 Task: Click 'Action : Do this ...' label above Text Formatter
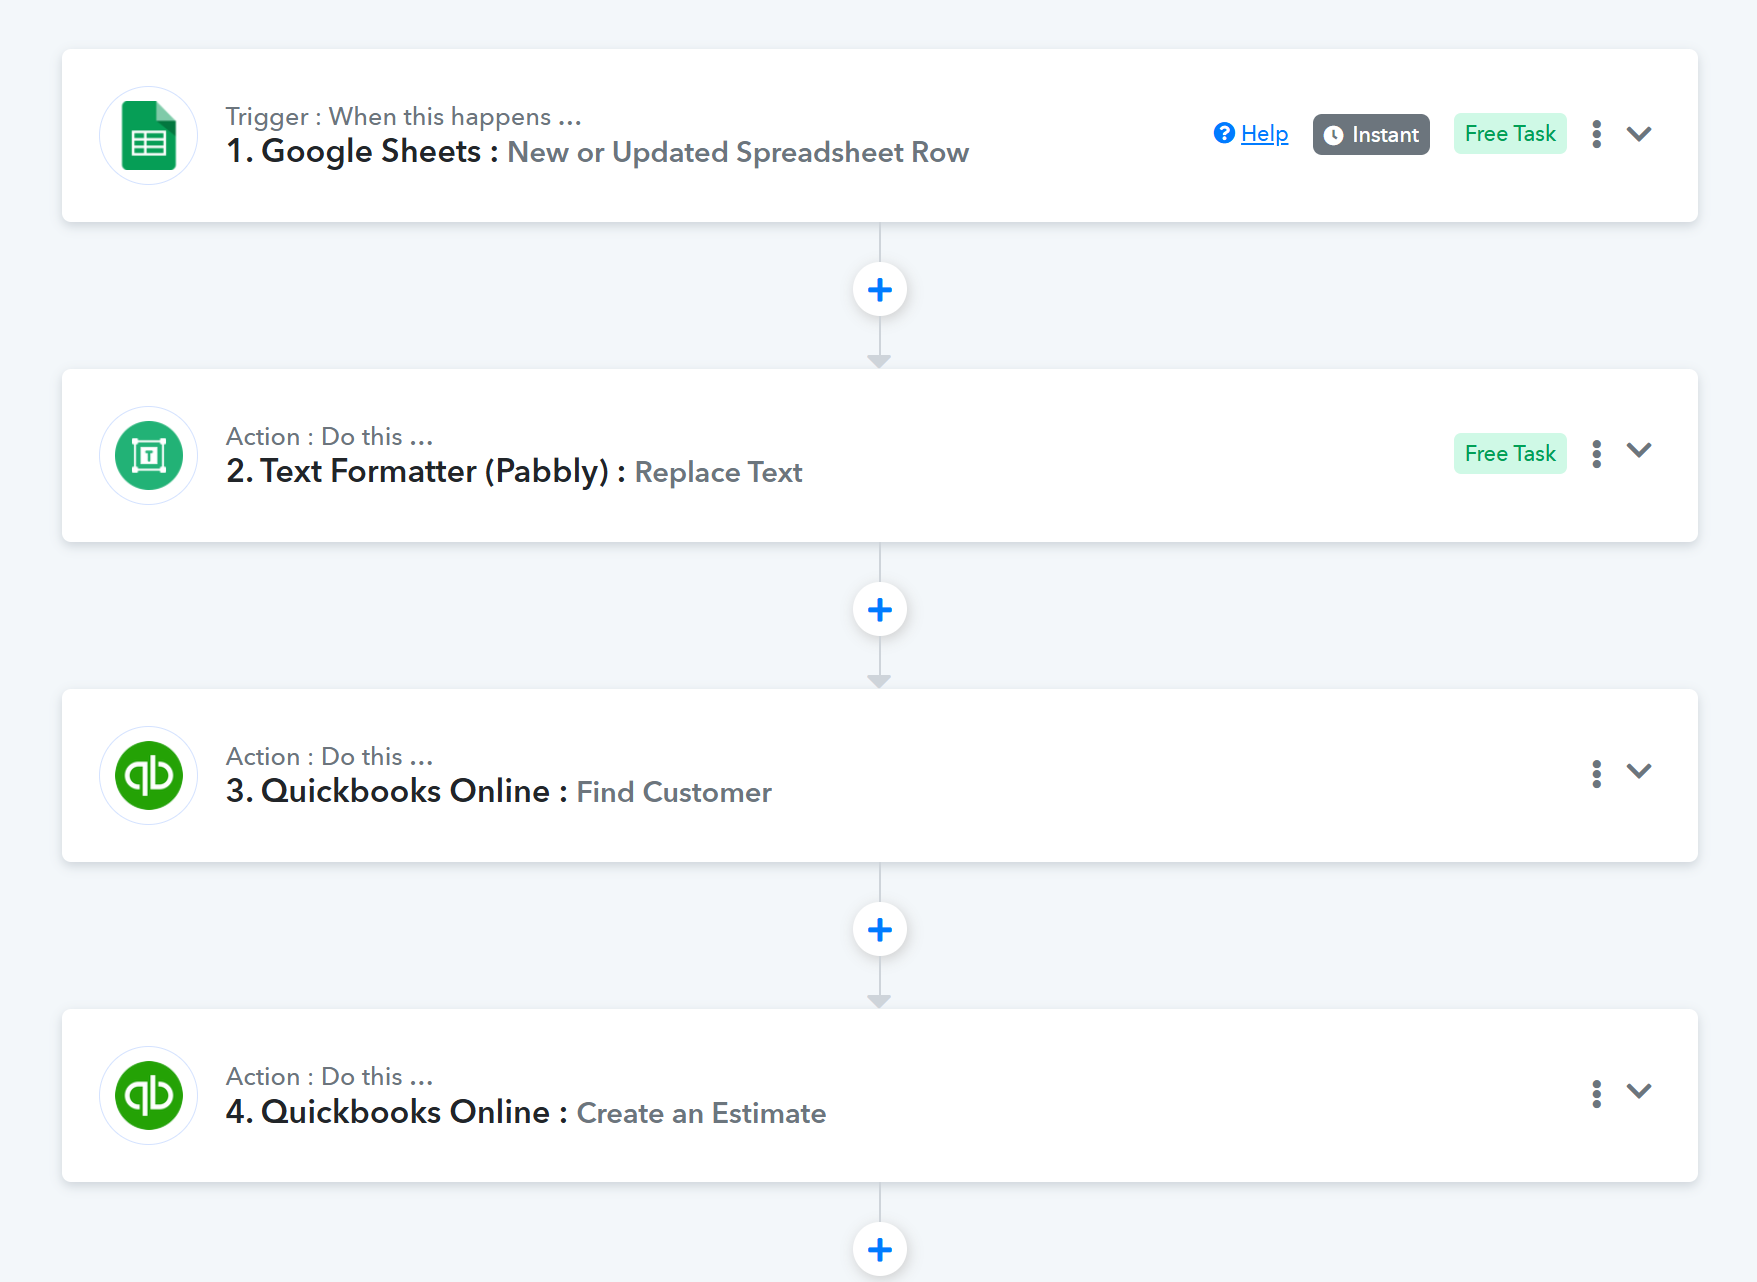point(329,437)
